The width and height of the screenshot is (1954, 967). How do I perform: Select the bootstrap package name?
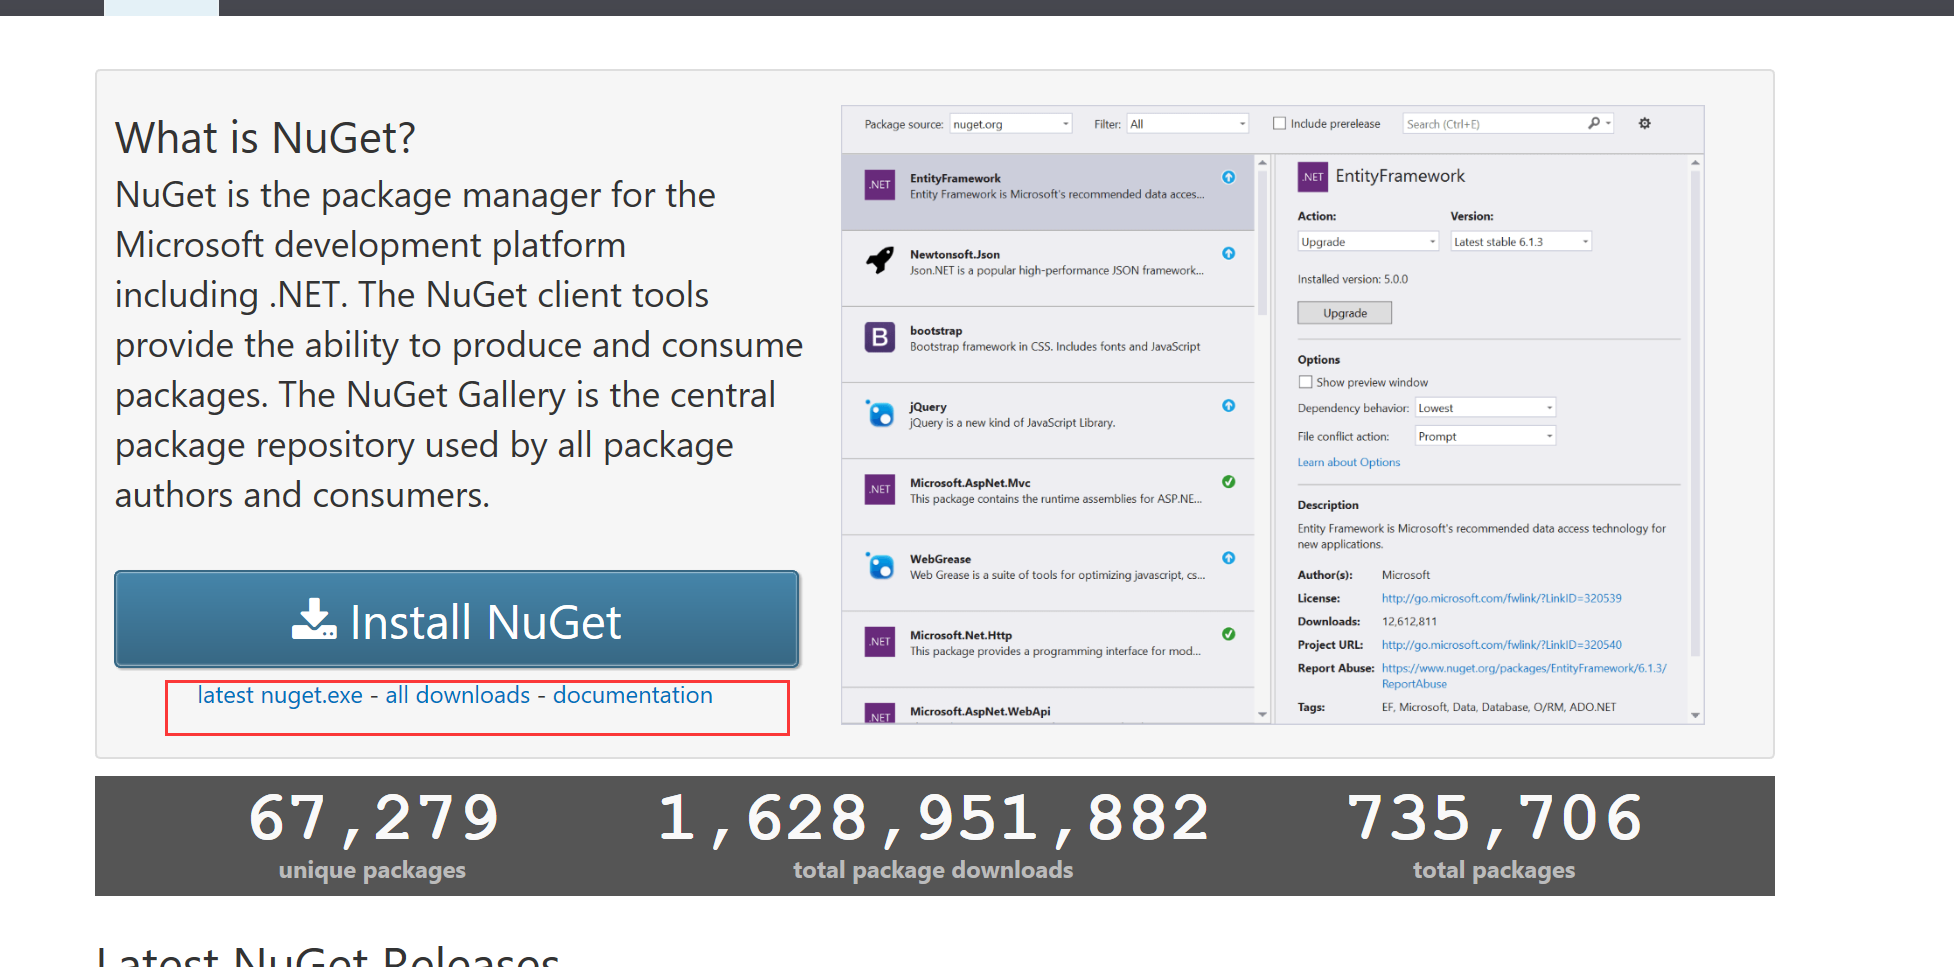(x=936, y=331)
